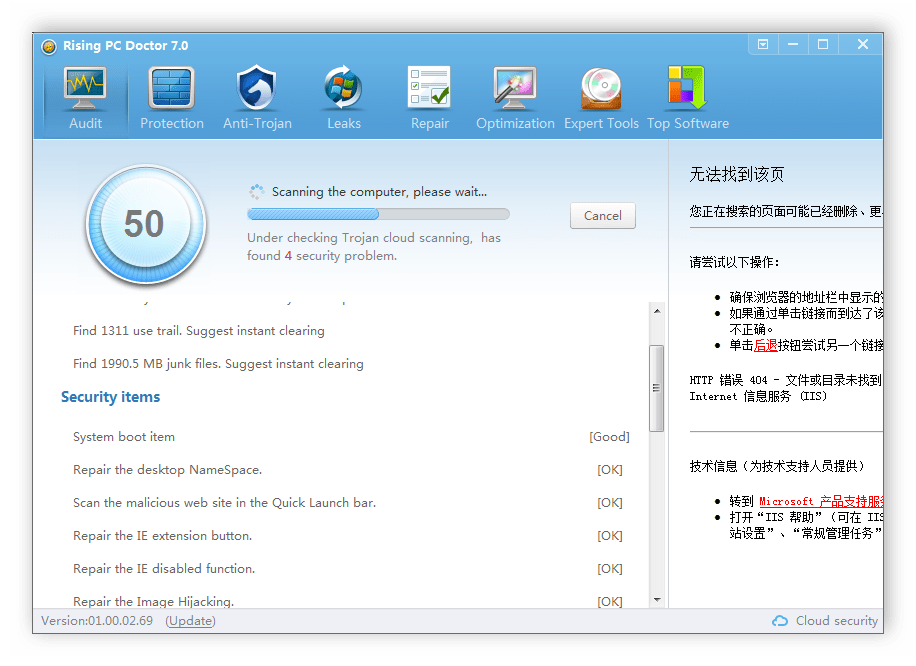Open Expert Tools disc icon
This screenshot has height=666, width=916.
601,89
